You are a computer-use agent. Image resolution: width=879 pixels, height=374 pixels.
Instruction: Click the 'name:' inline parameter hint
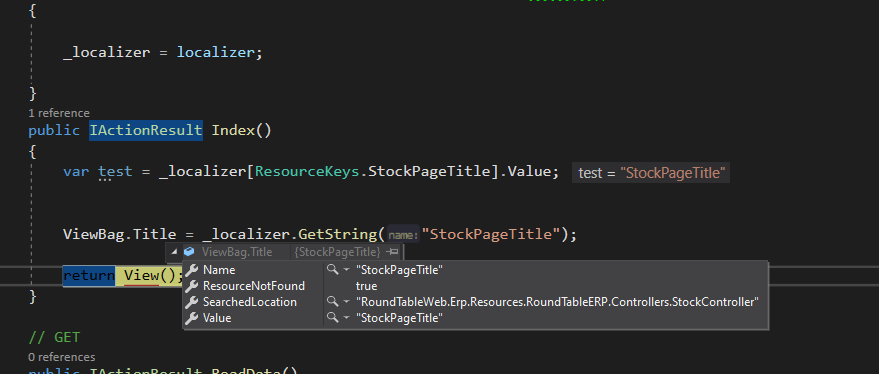click(404, 235)
